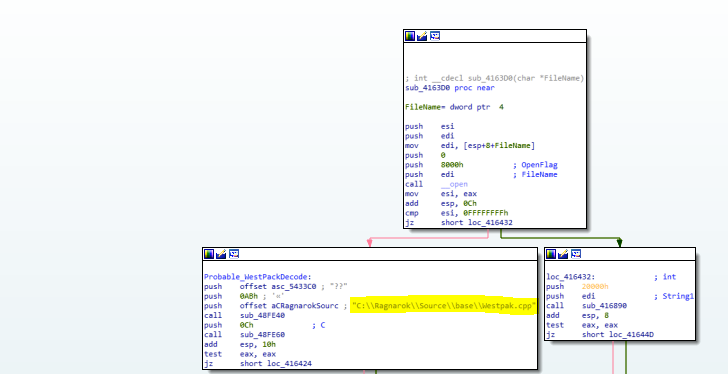Click the '; FileName' comment after push edi

point(535,174)
